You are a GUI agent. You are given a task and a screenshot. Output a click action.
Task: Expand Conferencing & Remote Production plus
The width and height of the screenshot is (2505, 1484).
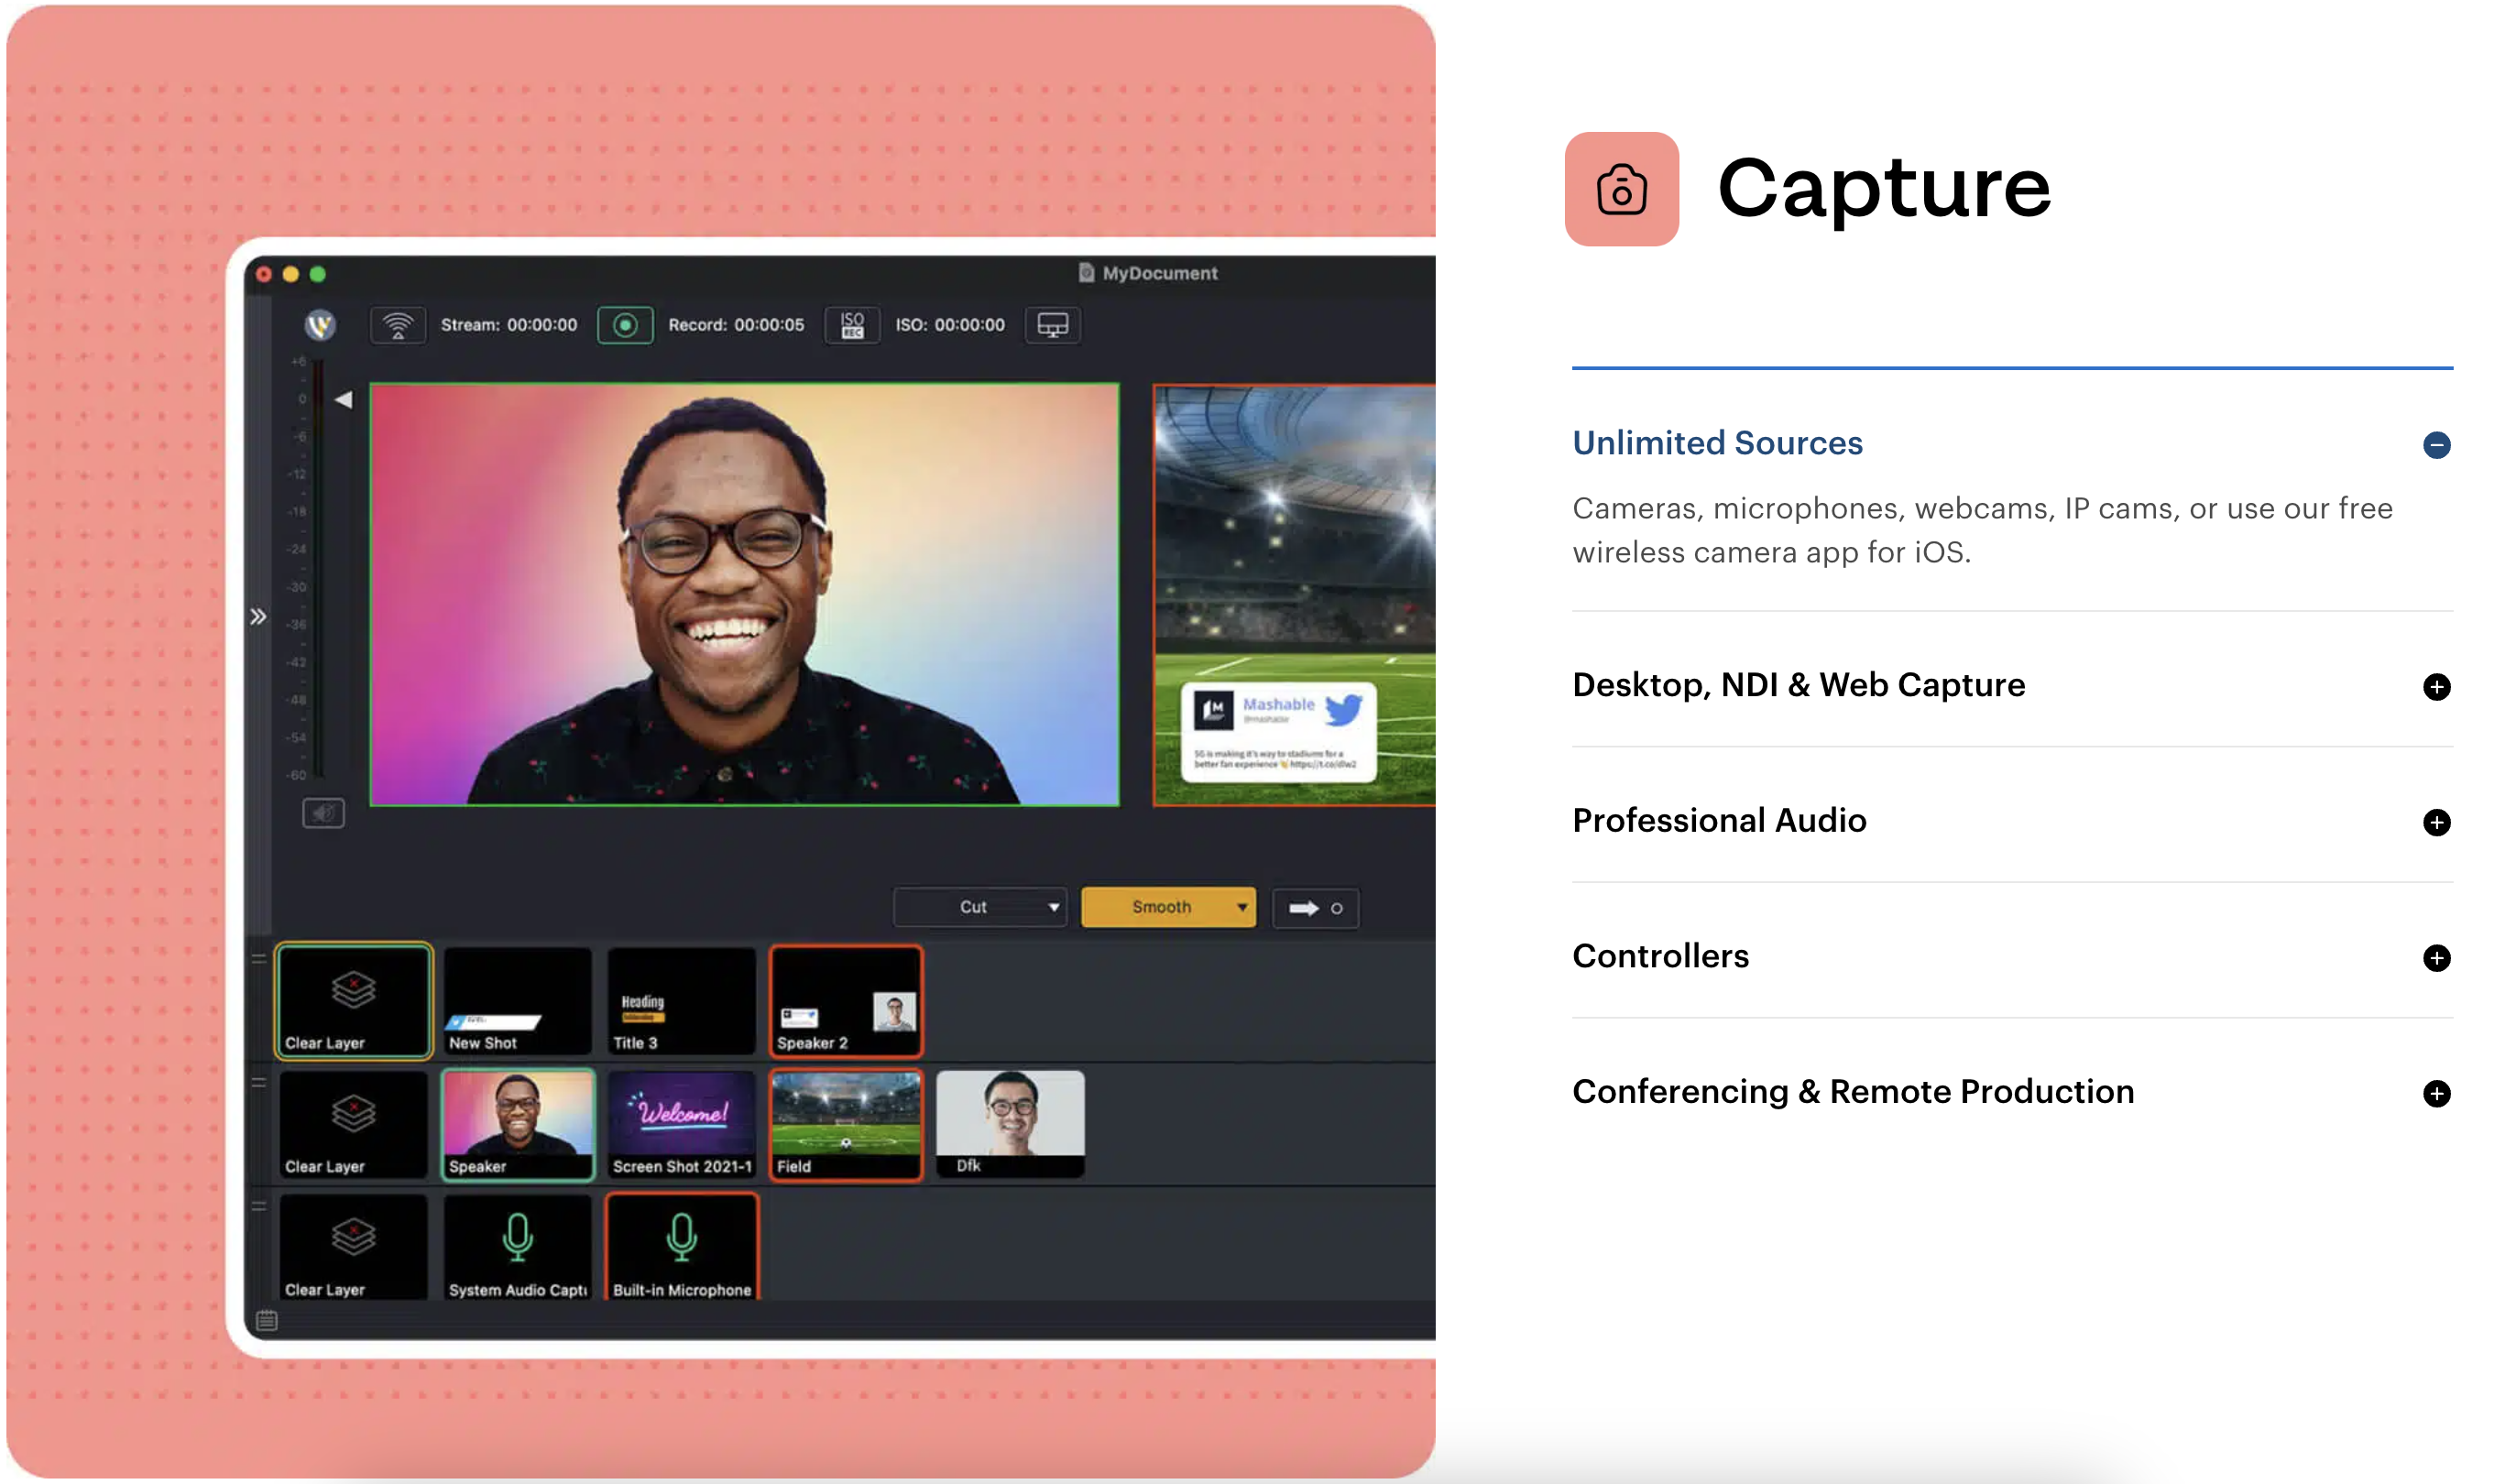(2436, 1093)
